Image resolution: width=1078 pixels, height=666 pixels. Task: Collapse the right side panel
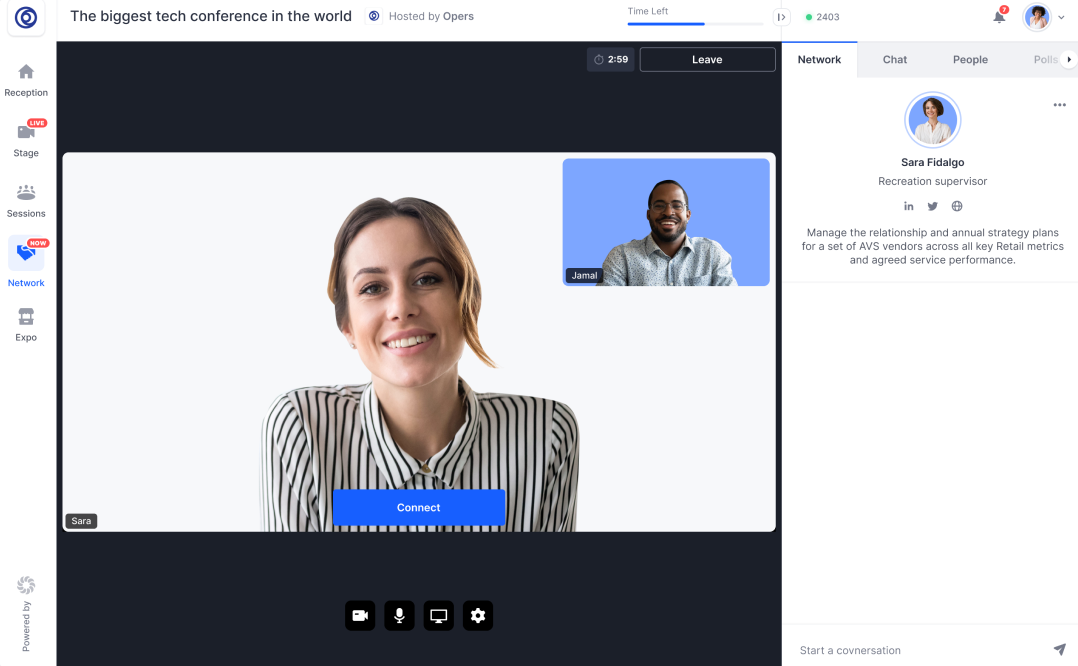[x=781, y=17]
